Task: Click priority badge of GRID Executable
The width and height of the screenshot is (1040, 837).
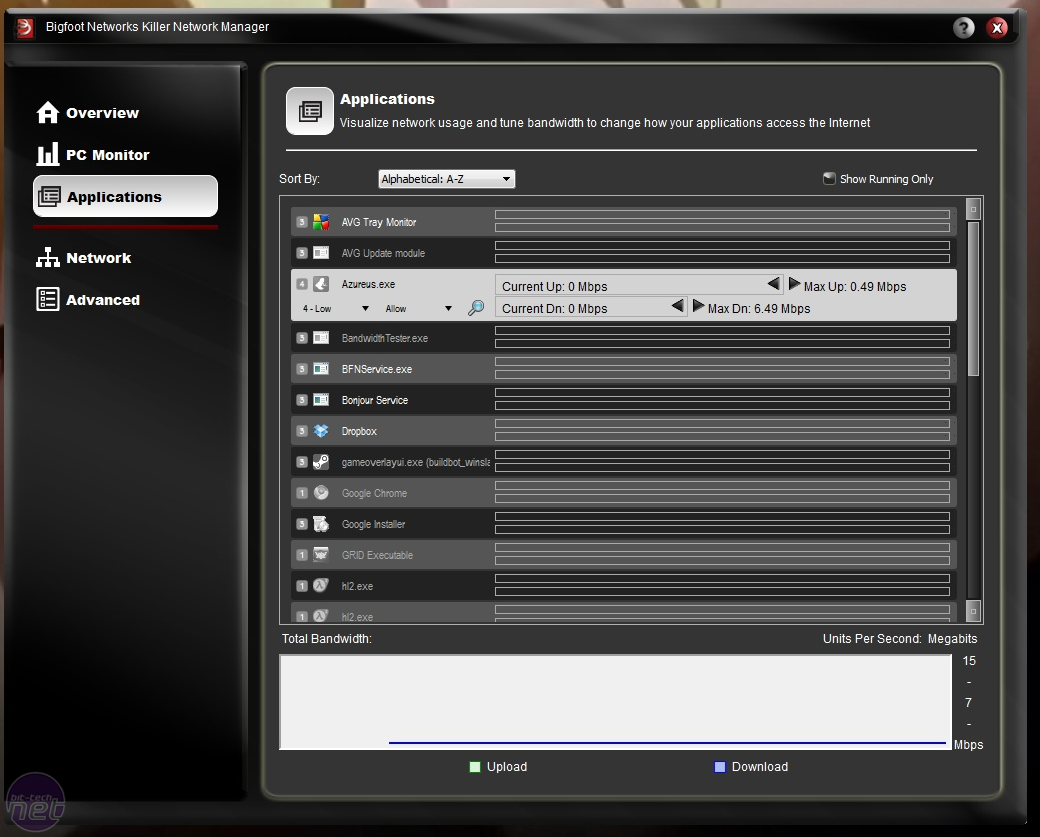Action: click(x=302, y=554)
